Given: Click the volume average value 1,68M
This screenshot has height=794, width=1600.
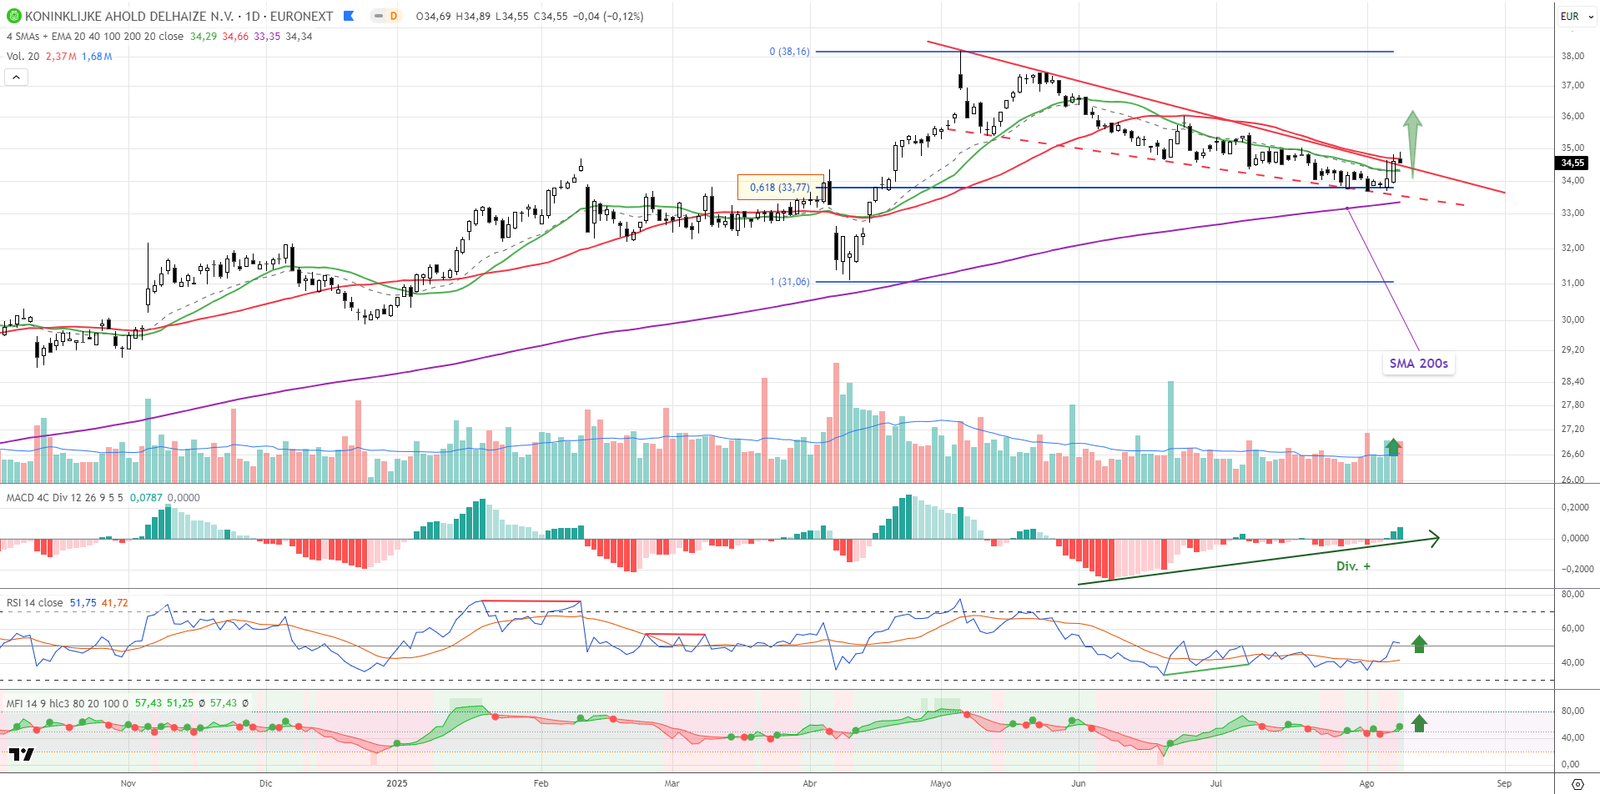Looking at the screenshot, I should point(97,56).
